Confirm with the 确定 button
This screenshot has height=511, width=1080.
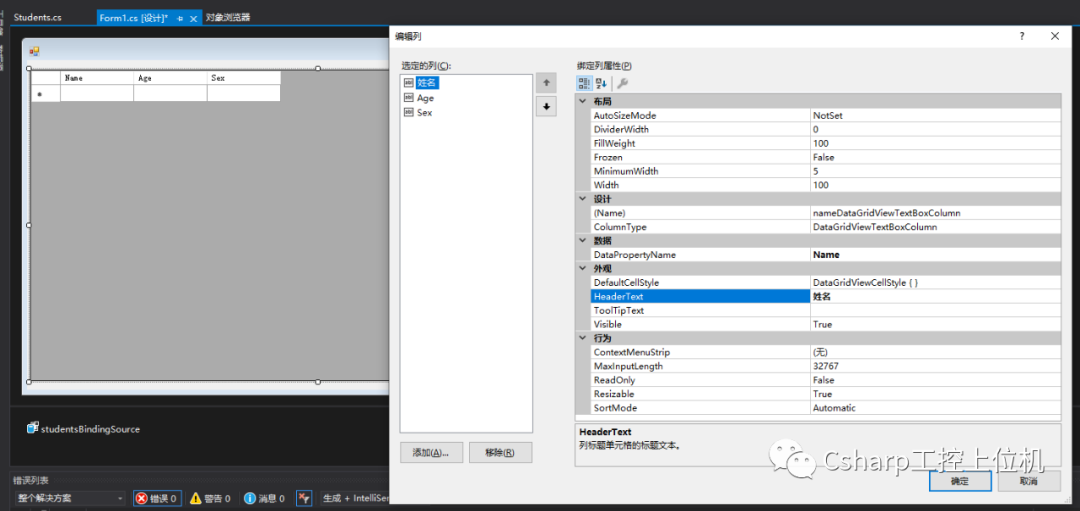[x=959, y=481]
